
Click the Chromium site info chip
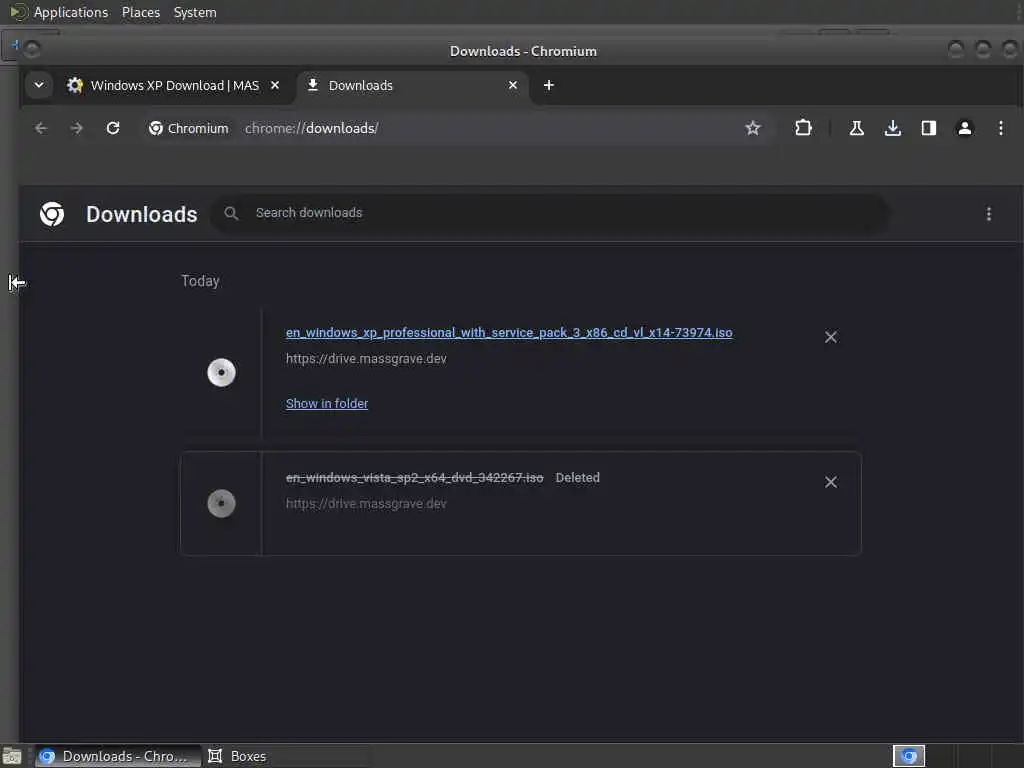189,128
